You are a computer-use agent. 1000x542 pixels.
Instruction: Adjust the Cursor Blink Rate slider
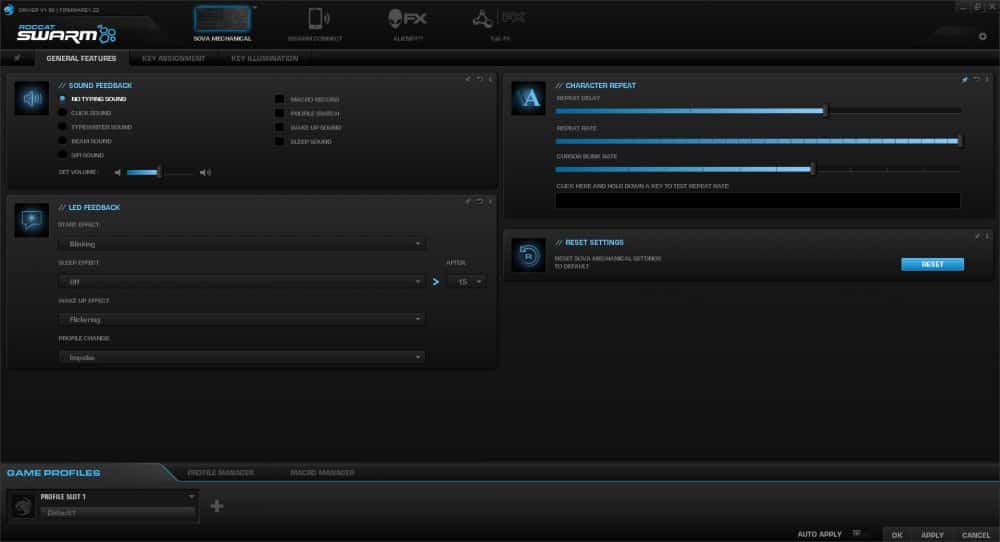759,170
